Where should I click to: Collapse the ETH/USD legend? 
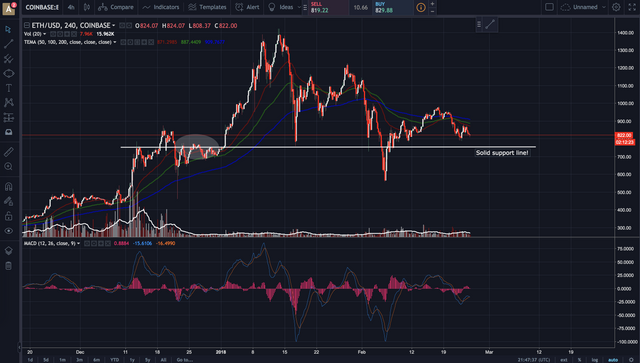[27, 25]
